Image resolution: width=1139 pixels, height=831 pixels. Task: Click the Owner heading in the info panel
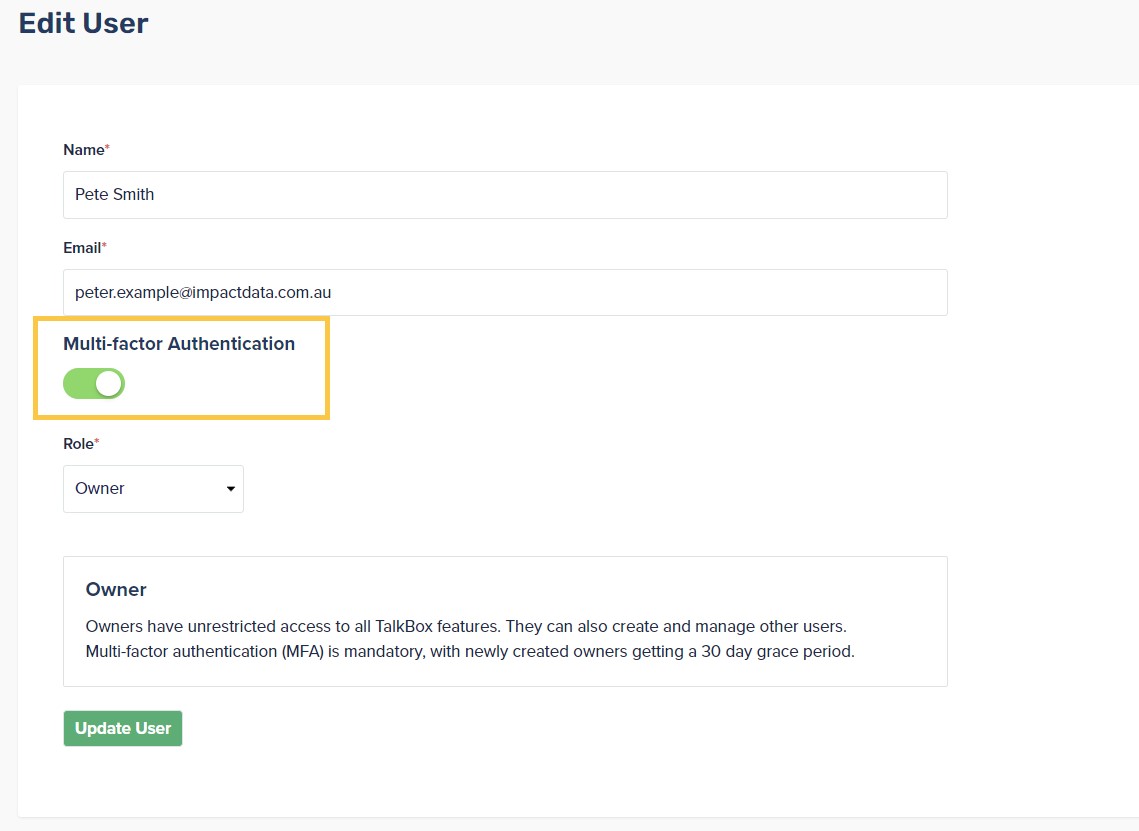[x=116, y=590]
